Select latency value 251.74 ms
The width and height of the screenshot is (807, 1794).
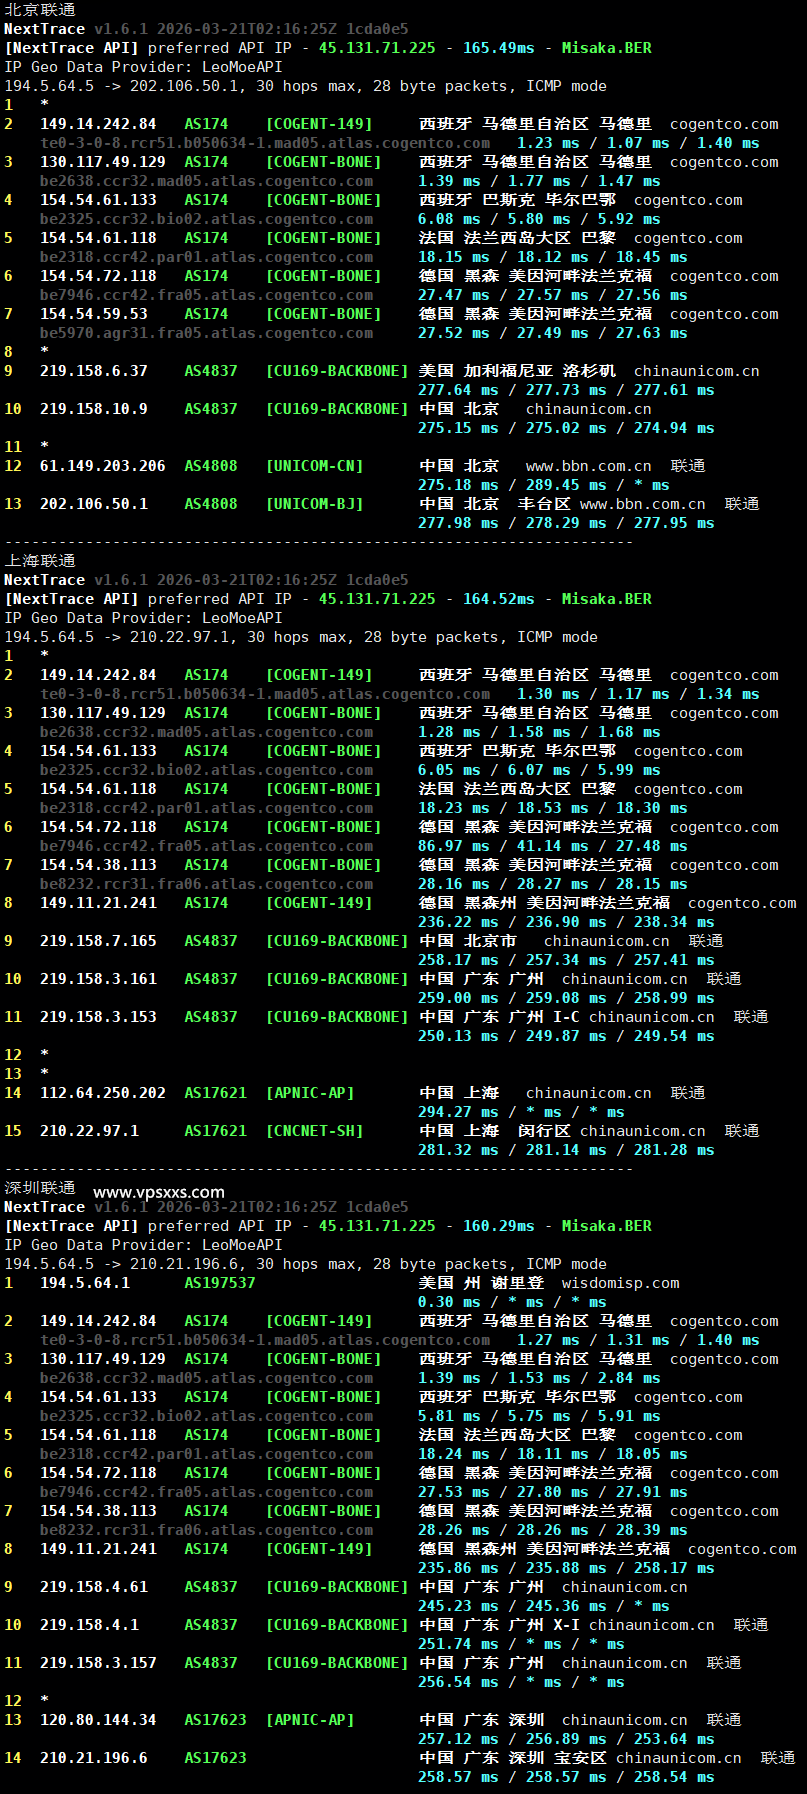point(458,1644)
